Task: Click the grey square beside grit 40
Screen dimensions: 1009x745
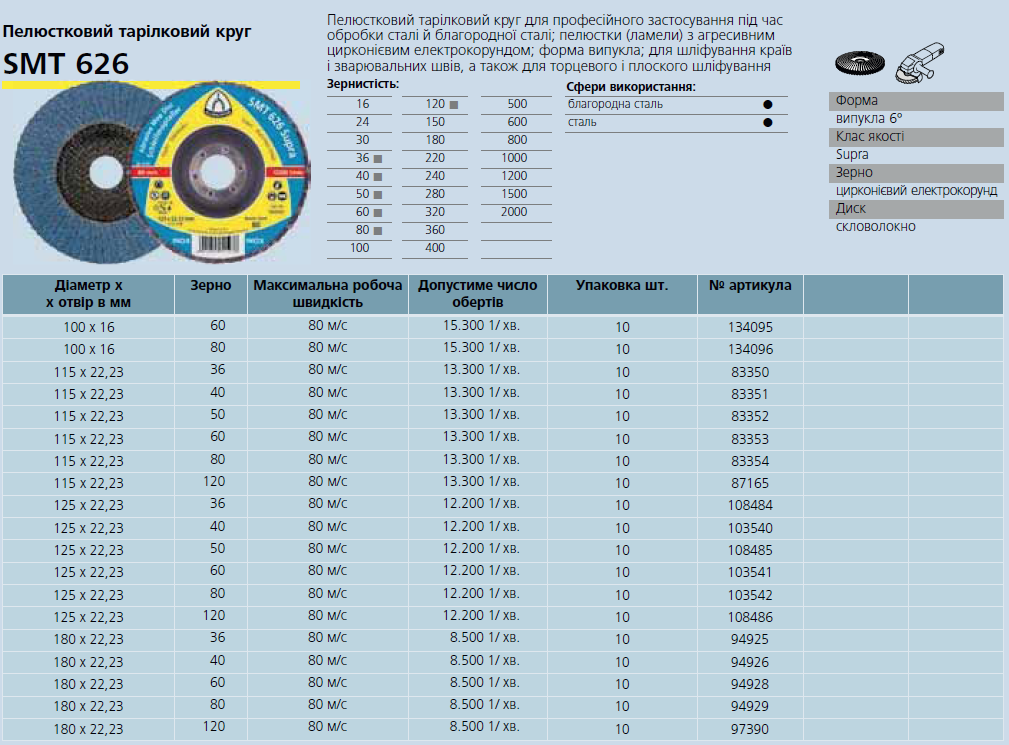Action: click(378, 177)
